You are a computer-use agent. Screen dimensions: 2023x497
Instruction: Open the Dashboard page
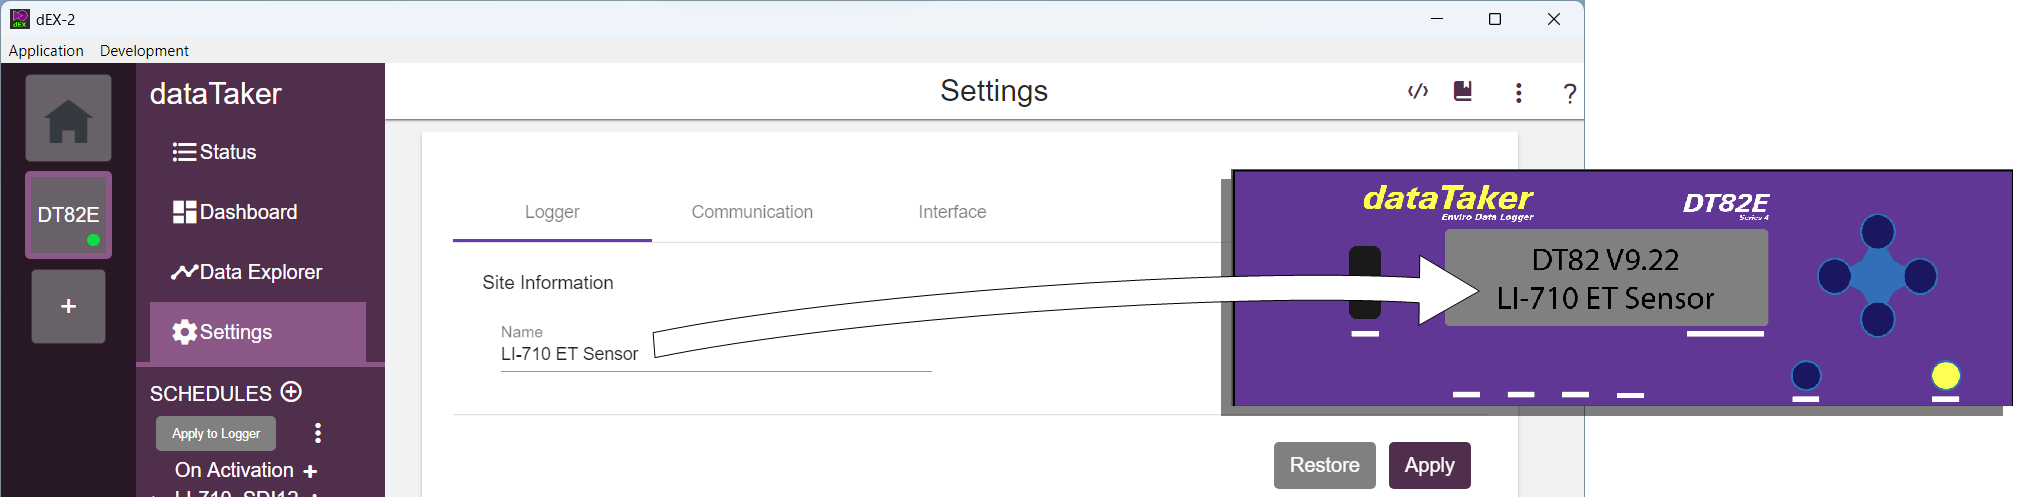[235, 212]
